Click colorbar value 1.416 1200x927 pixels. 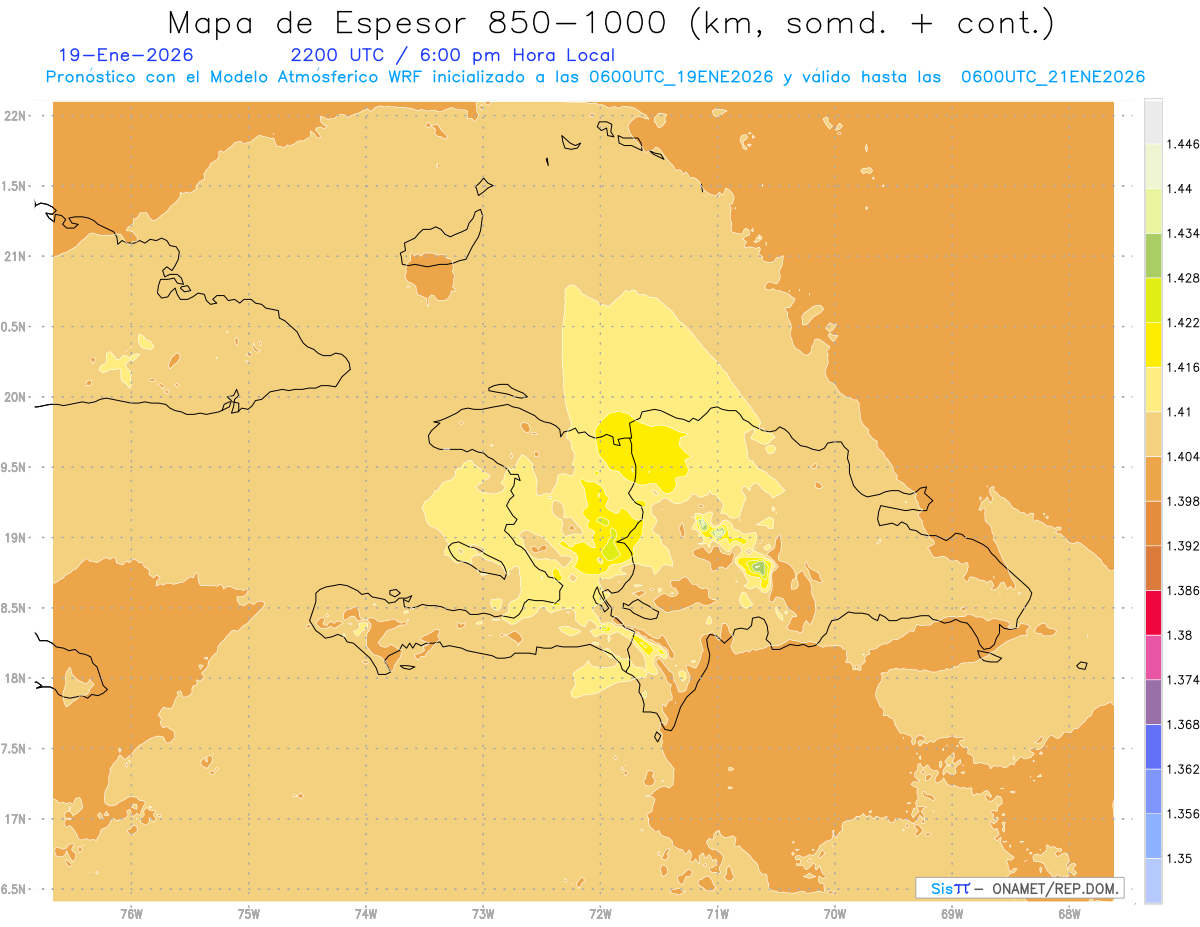click(1184, 368)
